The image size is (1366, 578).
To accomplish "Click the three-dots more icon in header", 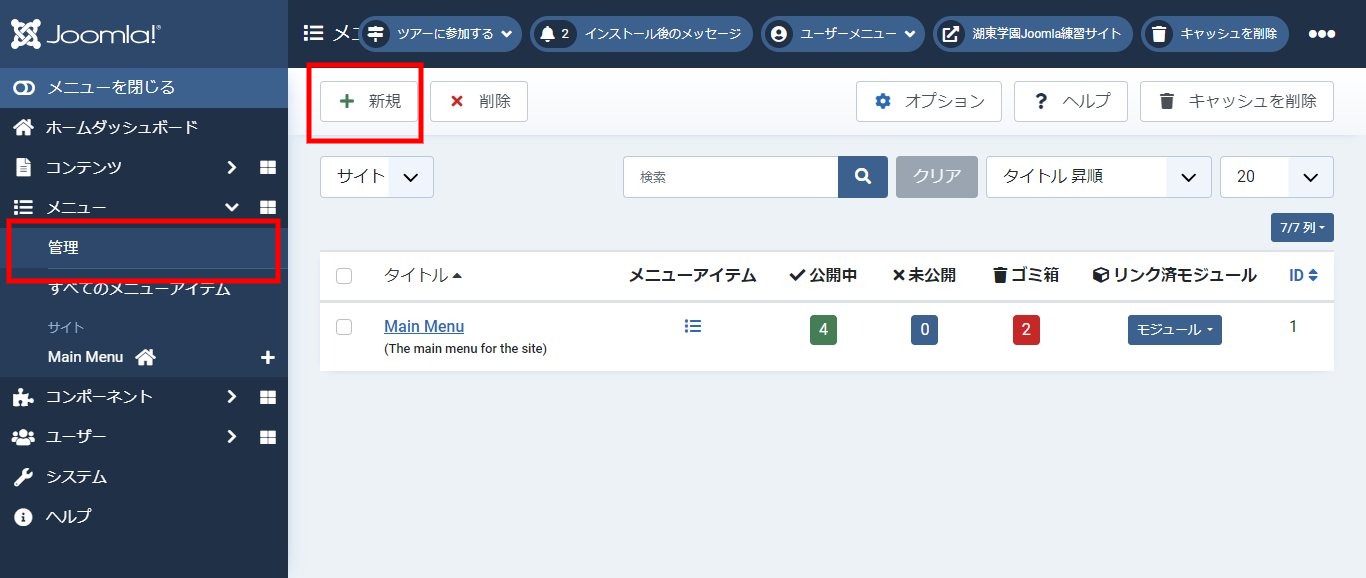I will tap(1321, 34).
